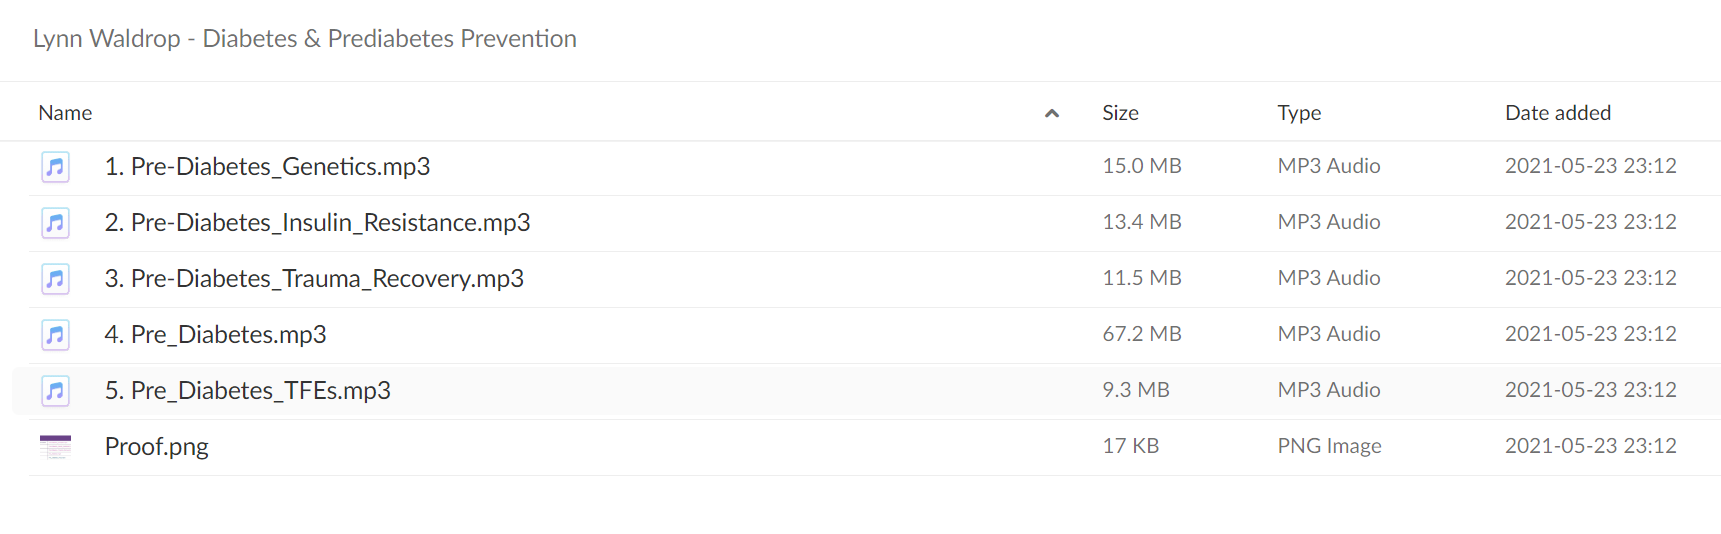
Task: Open the Proof.png file name
Action: (156, 446)
